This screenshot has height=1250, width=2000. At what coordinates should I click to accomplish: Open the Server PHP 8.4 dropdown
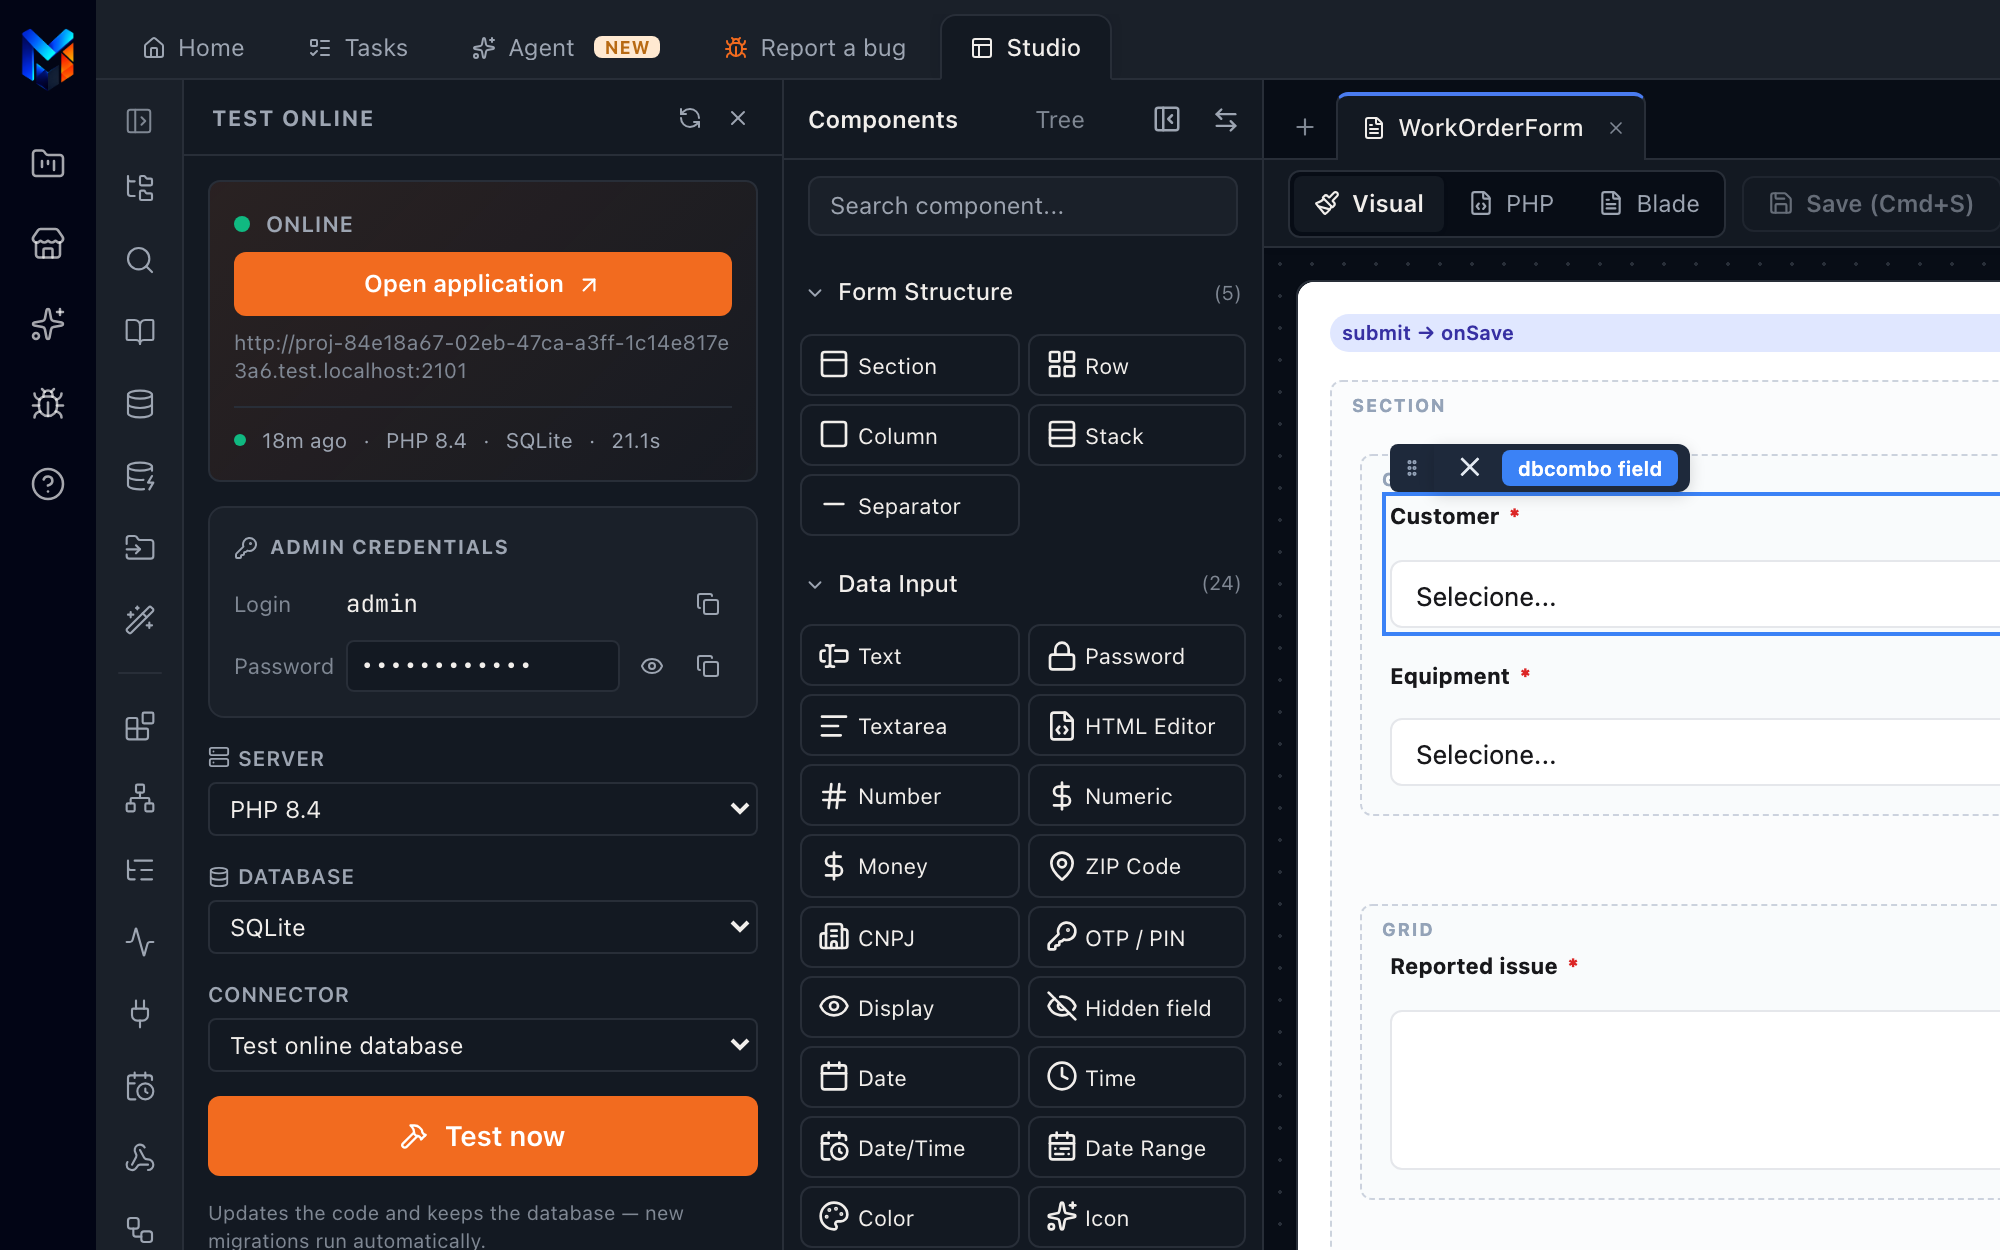pos(483,809)
